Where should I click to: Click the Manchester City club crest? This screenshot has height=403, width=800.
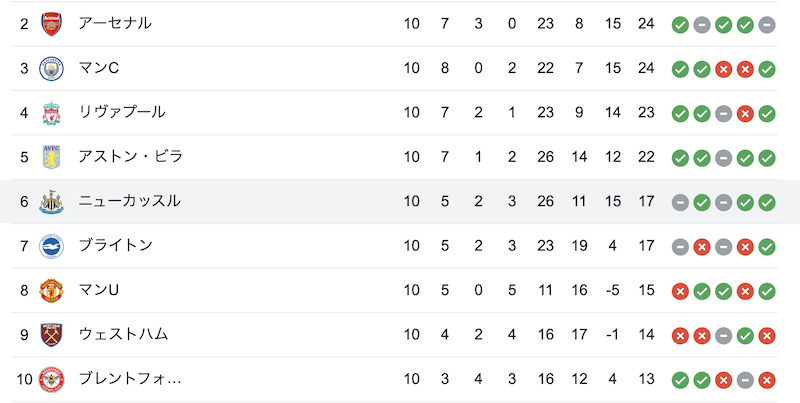[51, 68]
